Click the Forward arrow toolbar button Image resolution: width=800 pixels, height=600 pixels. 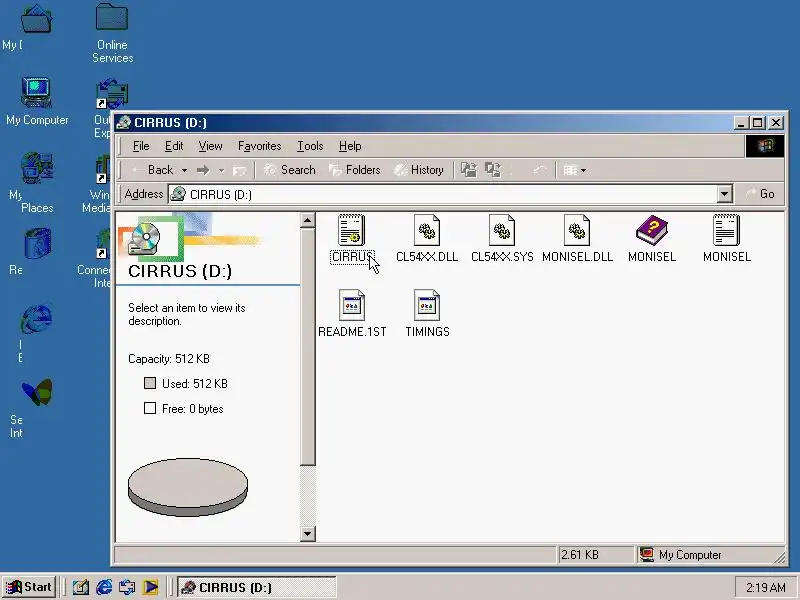coord(203,170)
